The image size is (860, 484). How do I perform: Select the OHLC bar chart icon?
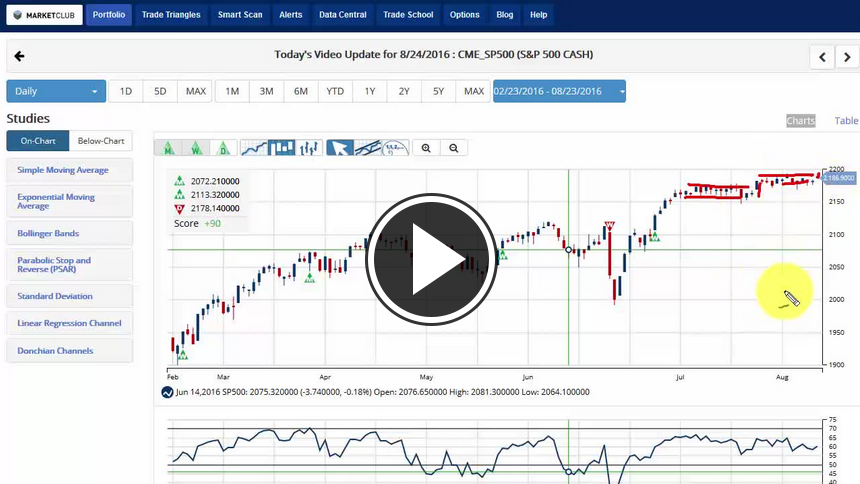[x=310, y=148]
